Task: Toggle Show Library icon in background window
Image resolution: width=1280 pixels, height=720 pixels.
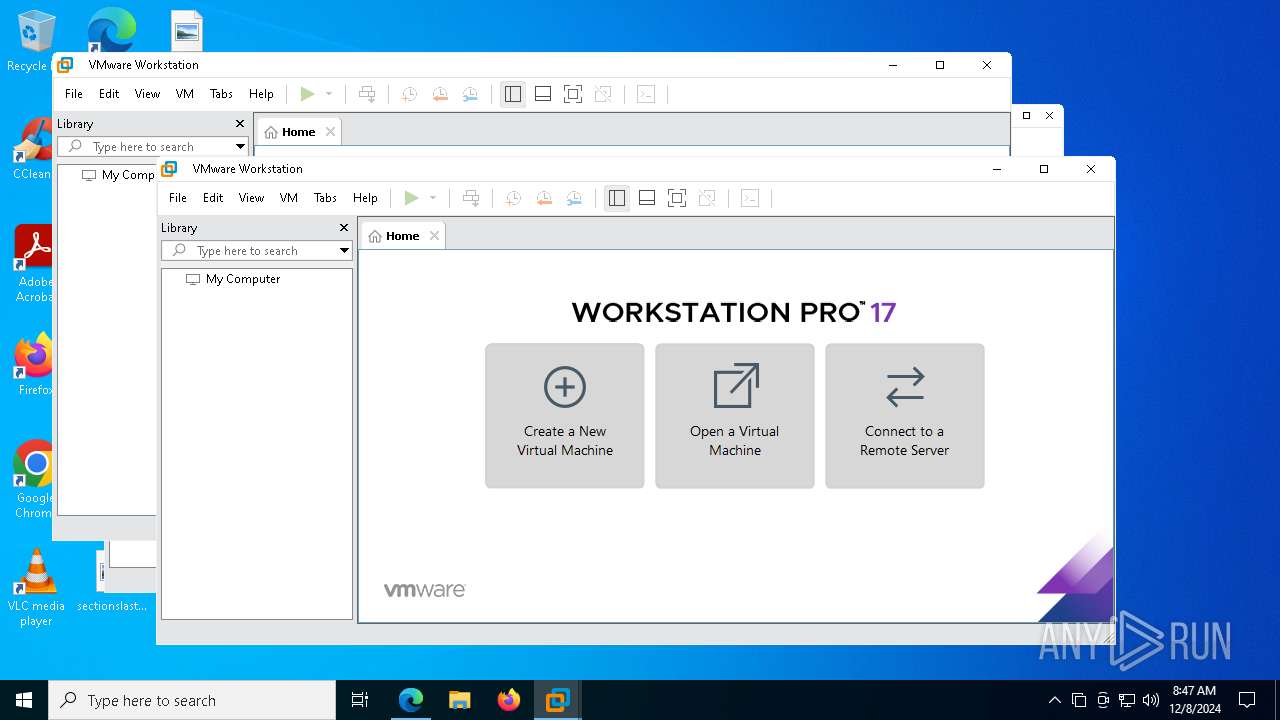Action: pyautogui.click(x=513, y=94)
